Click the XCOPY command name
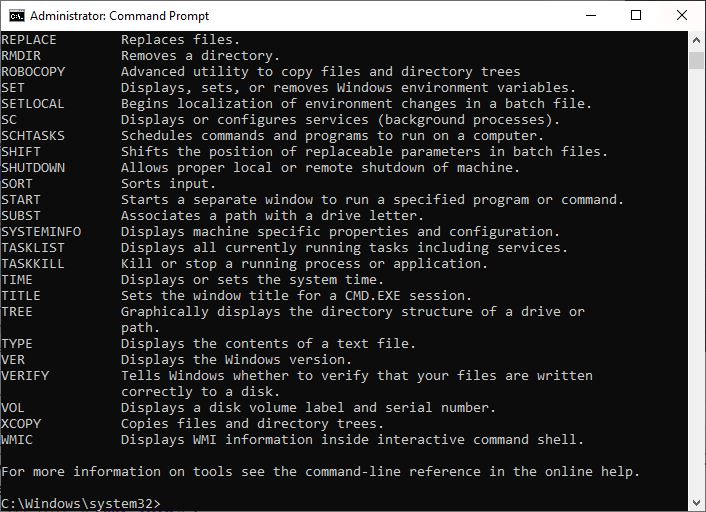The height and width of the screenshot is (512, 706). (x=21, y=424)
